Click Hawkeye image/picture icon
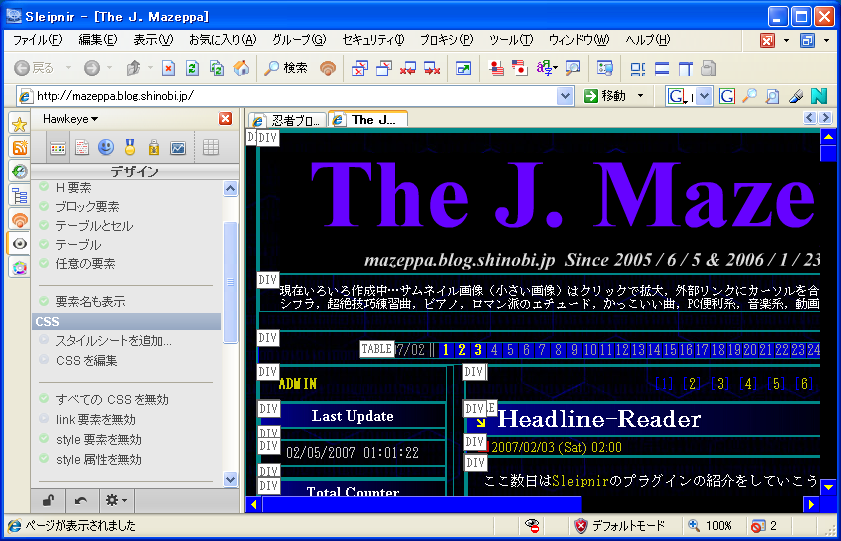Image resolution: width=841 pixels, height=541 pixels. tap(178, 147)
